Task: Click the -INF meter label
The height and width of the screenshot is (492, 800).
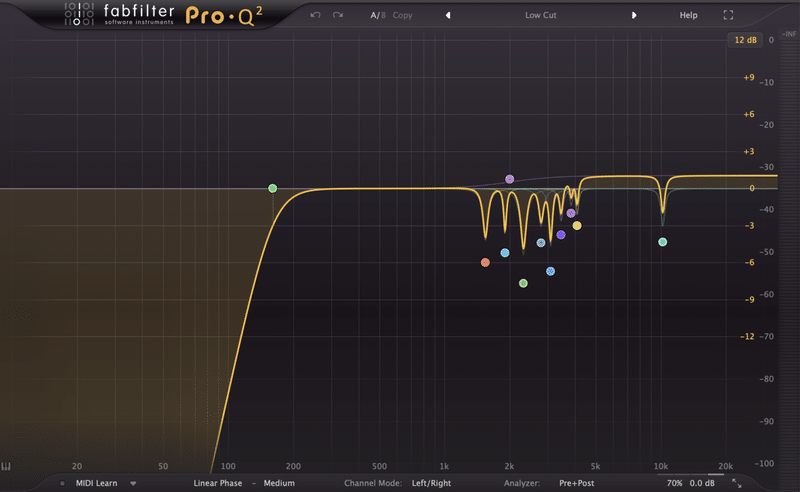Action: [x=789, y=34]
